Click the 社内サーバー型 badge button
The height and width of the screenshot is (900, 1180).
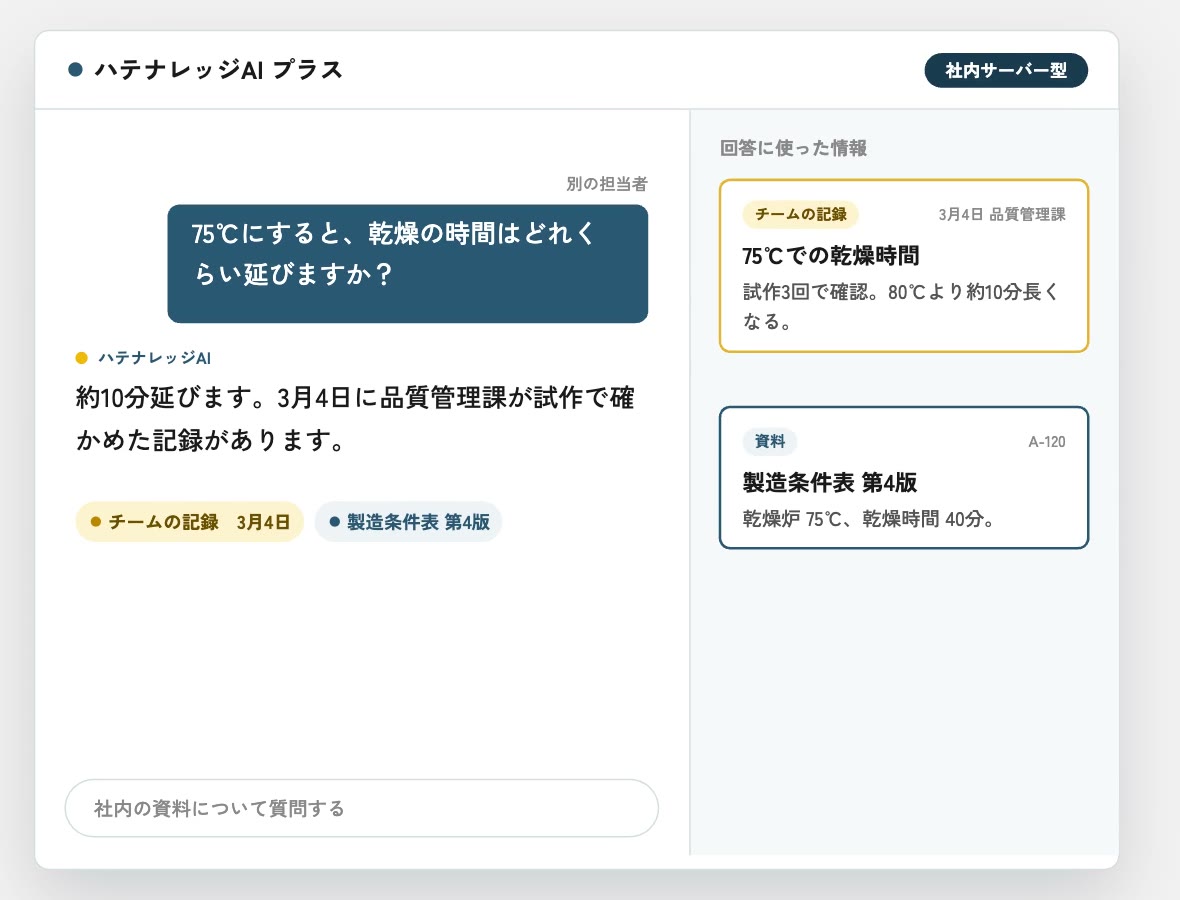(x=1005, y=70)
